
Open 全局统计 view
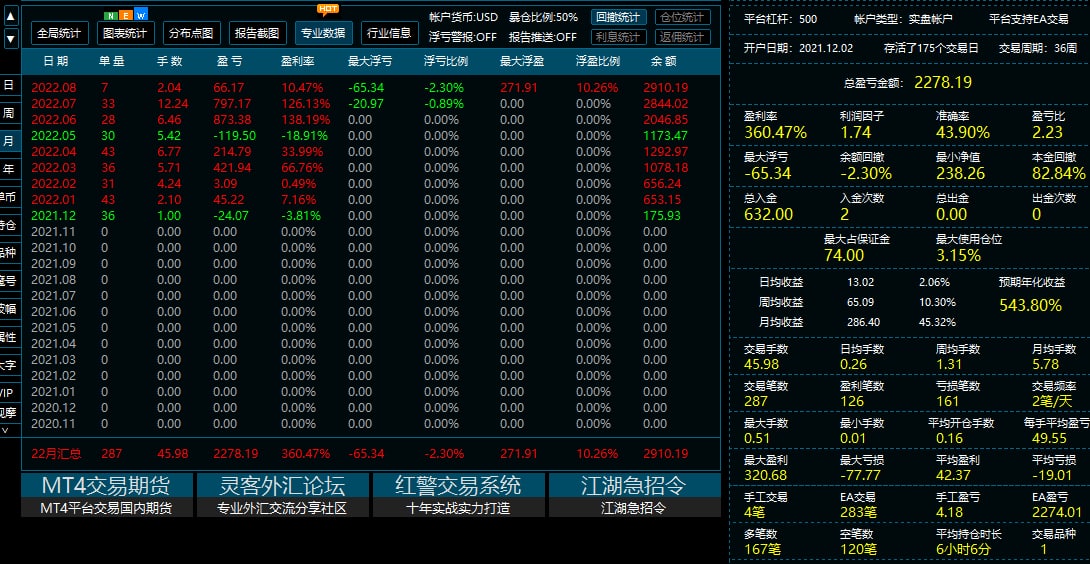pyautogui.click(x=60, y=33)
